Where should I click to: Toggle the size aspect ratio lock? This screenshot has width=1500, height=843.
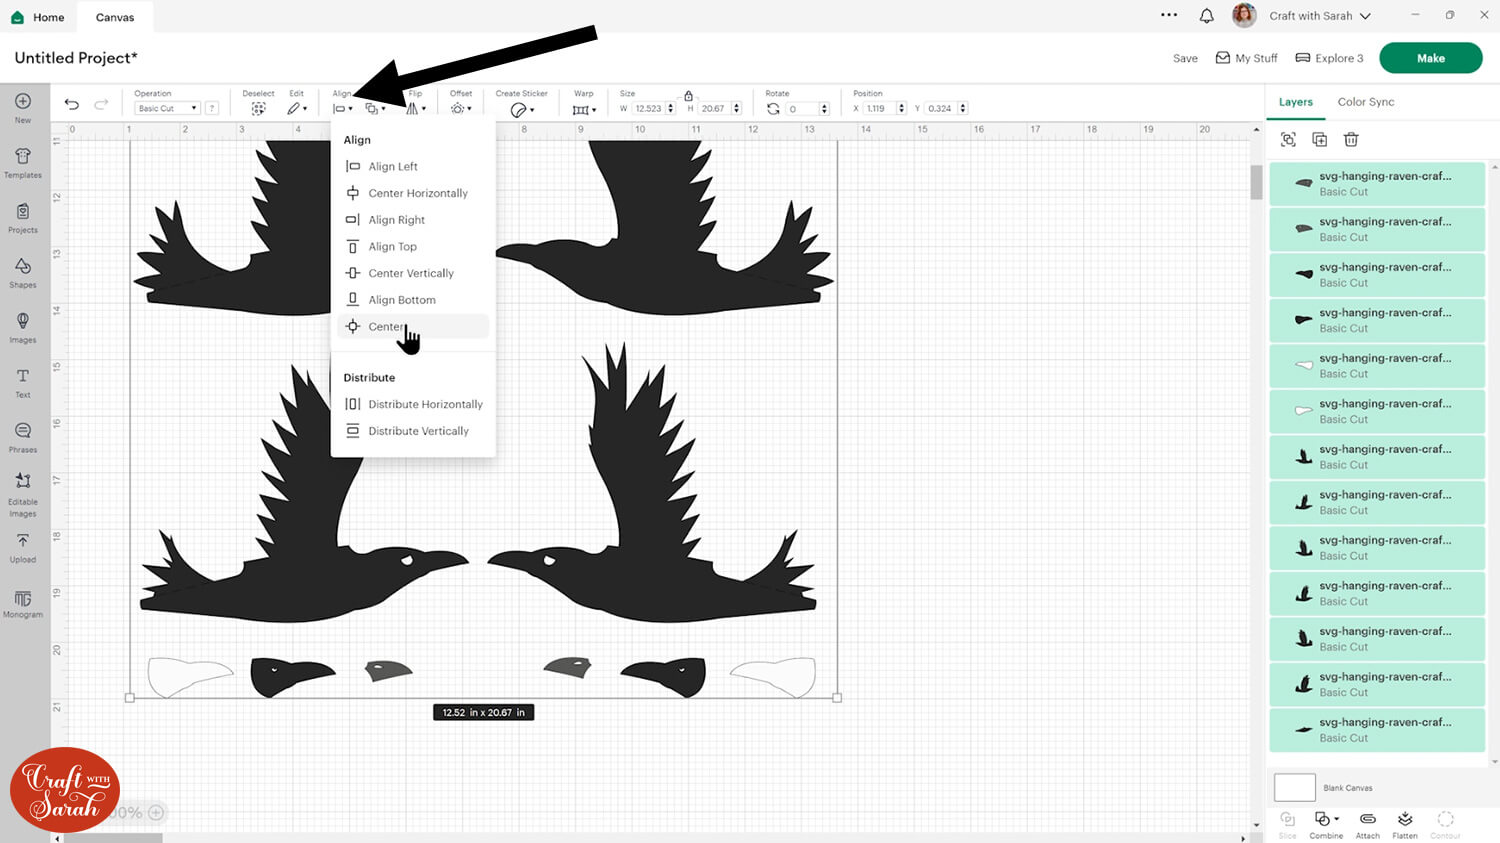[x=688, y=96]
